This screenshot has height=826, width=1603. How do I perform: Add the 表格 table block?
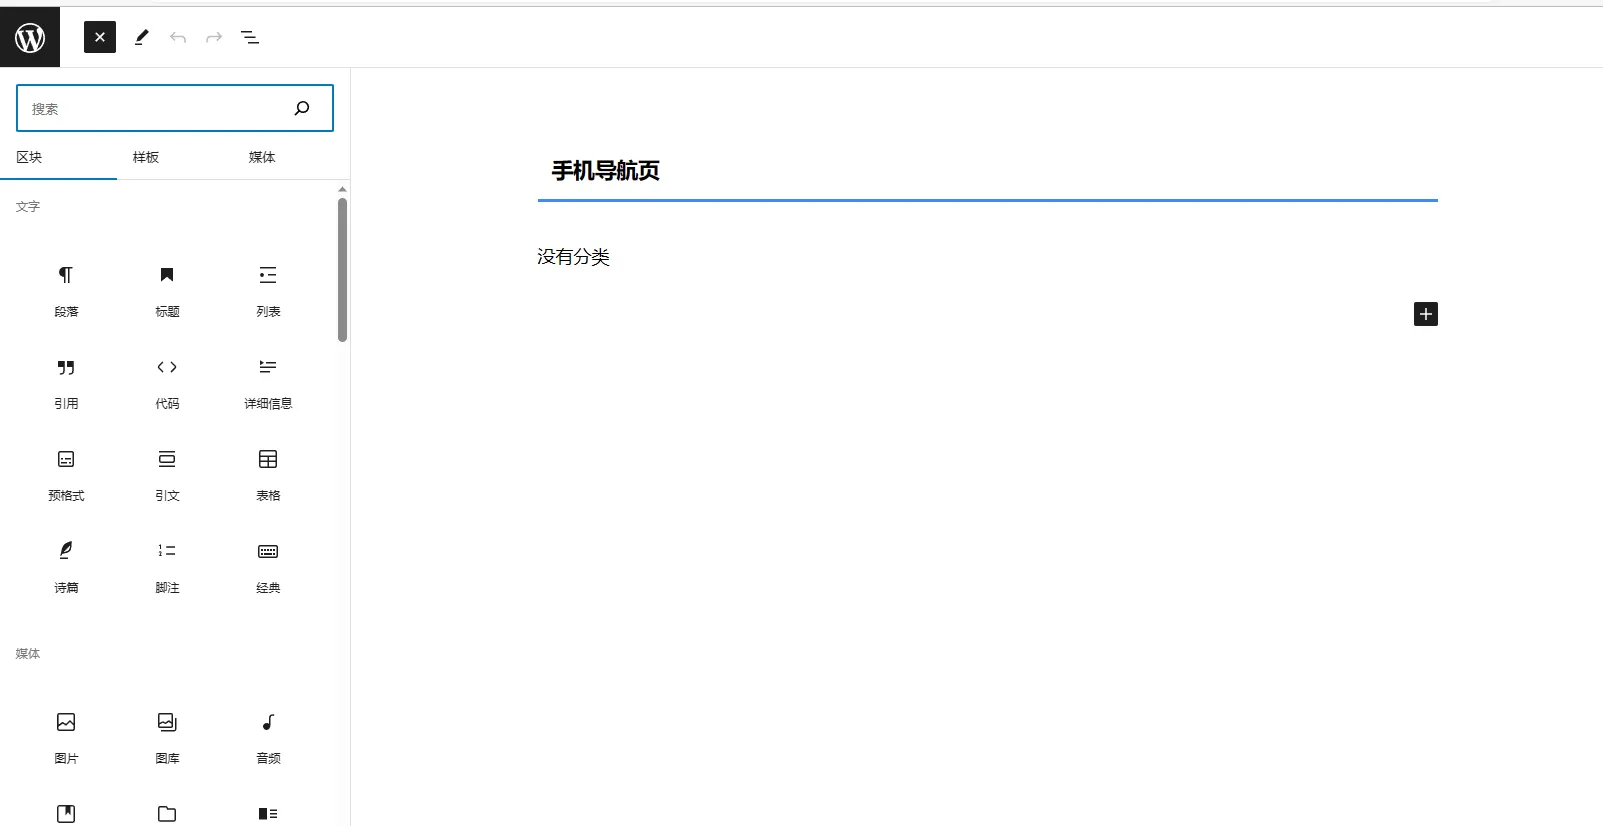268,475
